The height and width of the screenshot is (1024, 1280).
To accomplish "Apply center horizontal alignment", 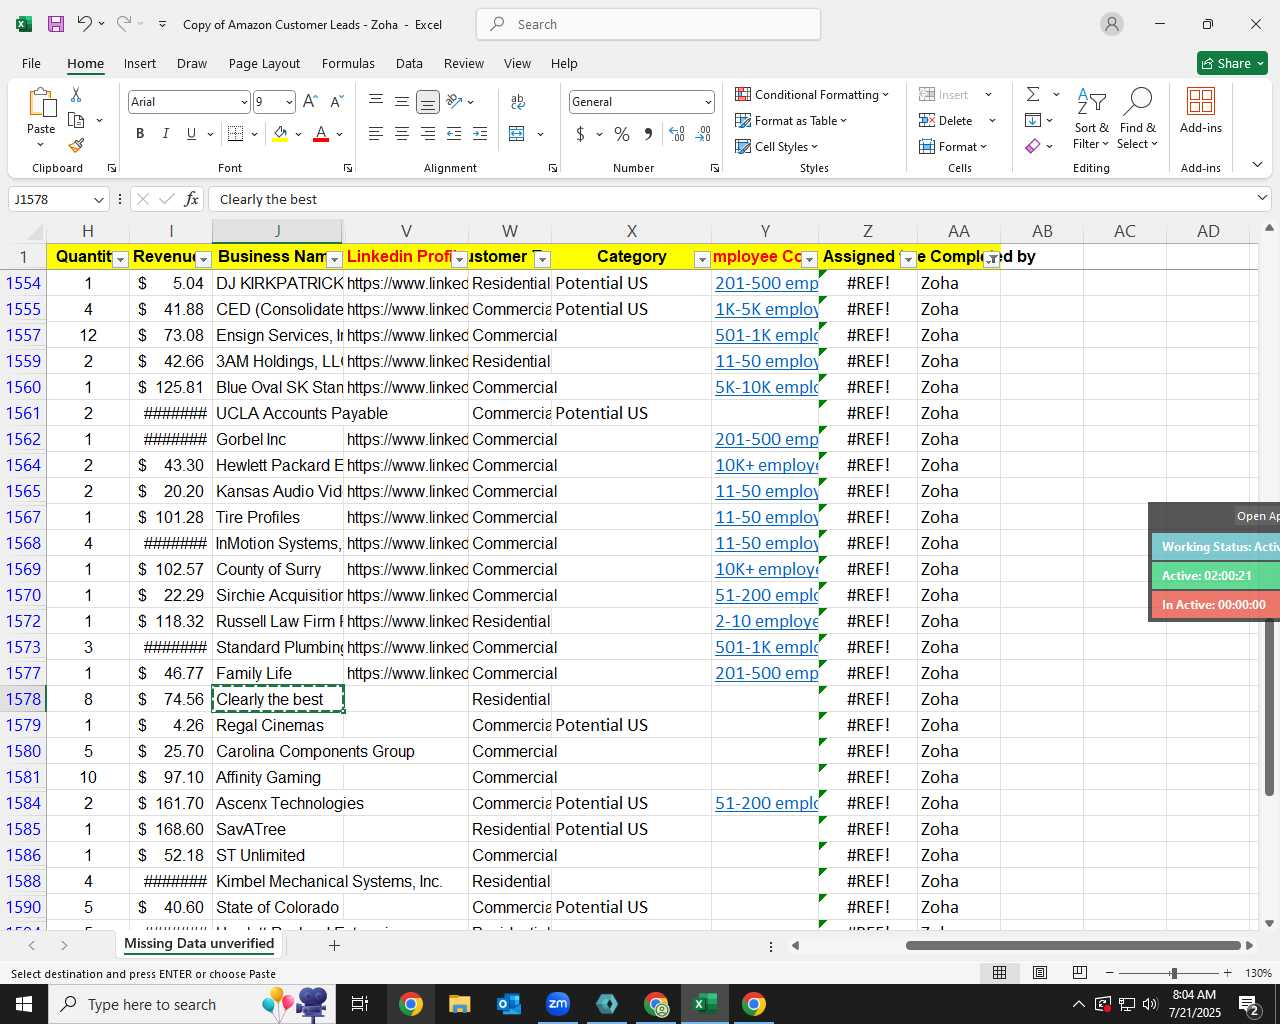I will (401, 134).
